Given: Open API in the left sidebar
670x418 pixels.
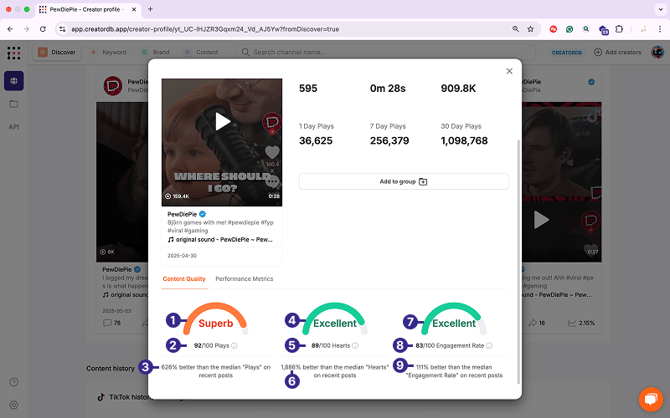Looking at the screenshot, I should [14, 127].
